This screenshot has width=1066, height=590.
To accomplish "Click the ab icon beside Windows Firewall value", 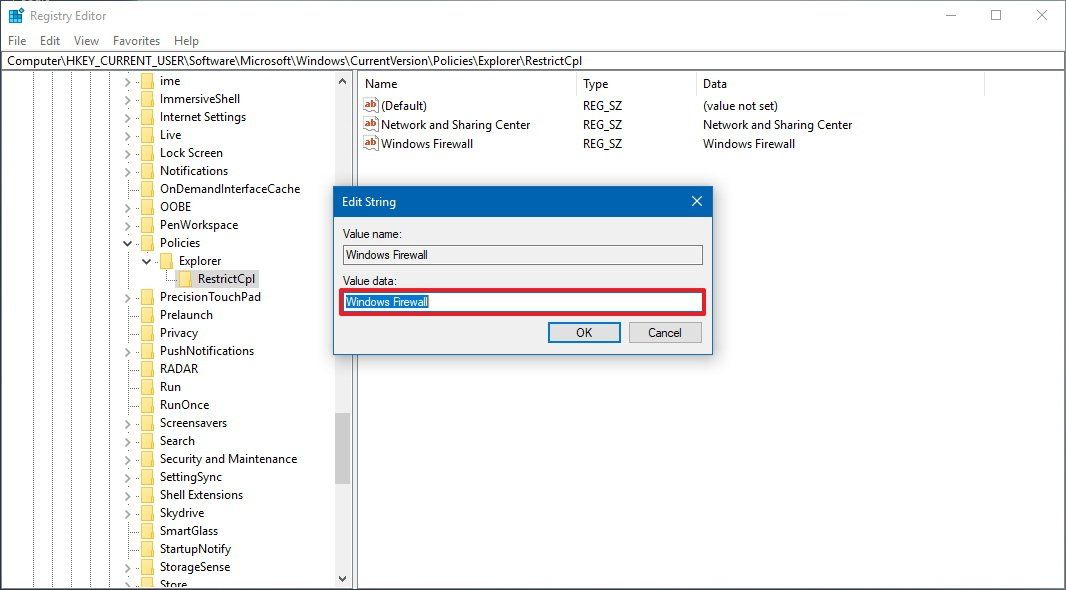I will pyautogui.click(x=371, y=143).
